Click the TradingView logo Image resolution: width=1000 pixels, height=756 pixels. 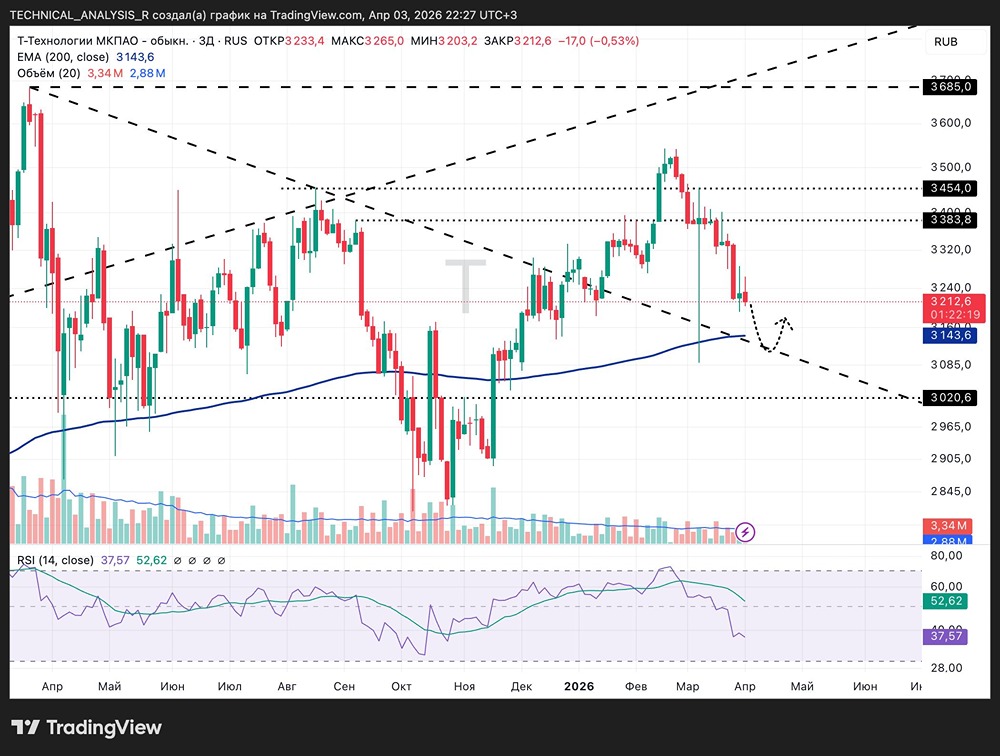click(86, 727)
